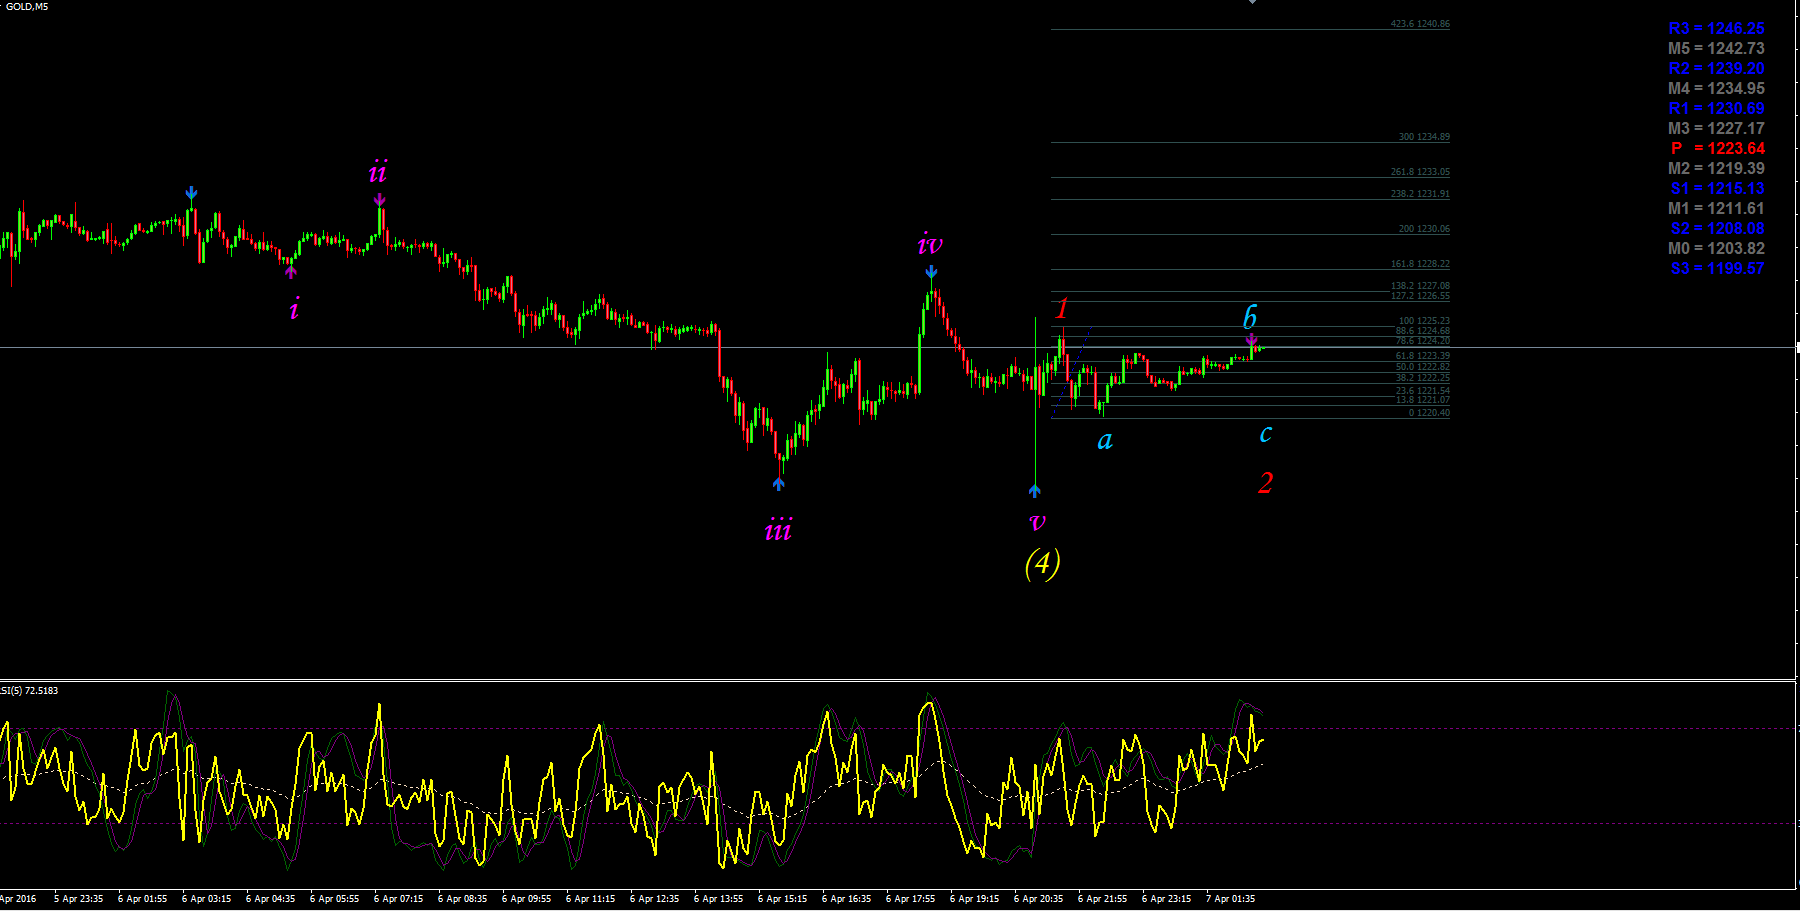Viewport: 1800px width, 911px height.
Task: Click the '6 Apr 17:55' time axis label
Action: pos(911,899)
